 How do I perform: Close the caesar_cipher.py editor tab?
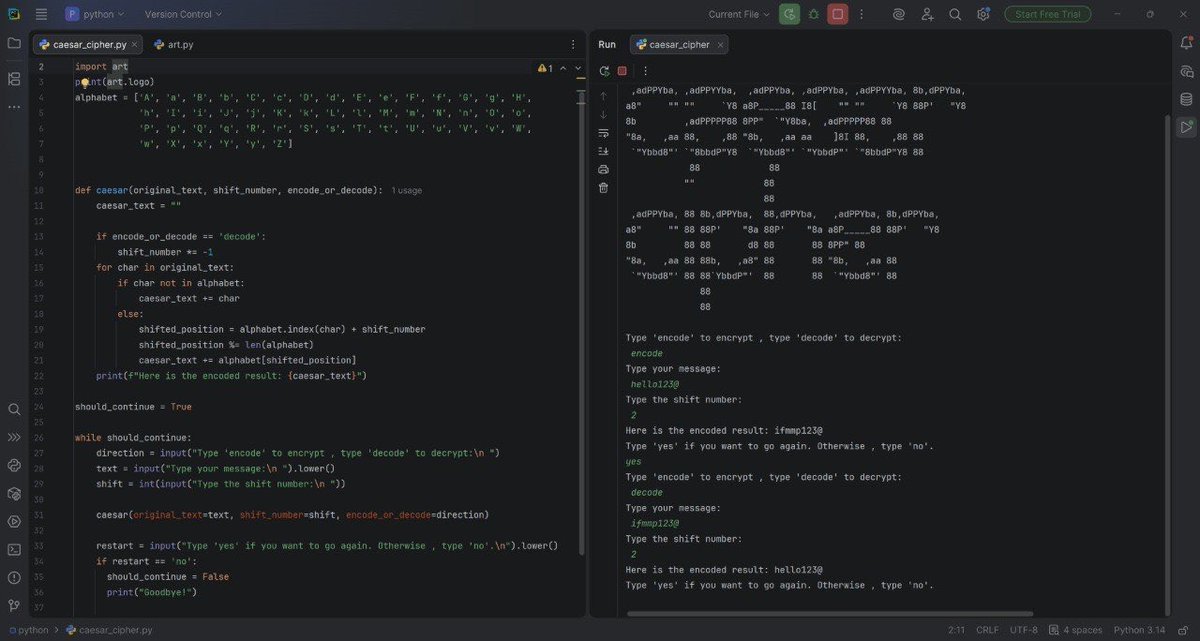[x=135, y=44]
